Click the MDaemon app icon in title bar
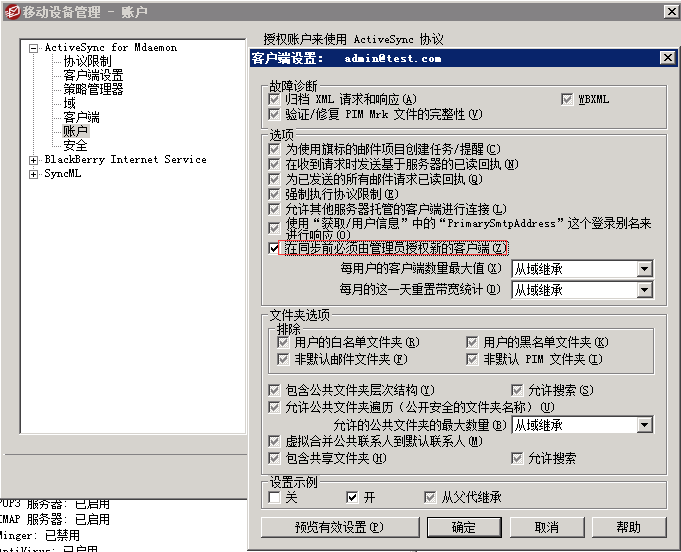Screen dimensions: 681x552 click(x=13, y=12)
